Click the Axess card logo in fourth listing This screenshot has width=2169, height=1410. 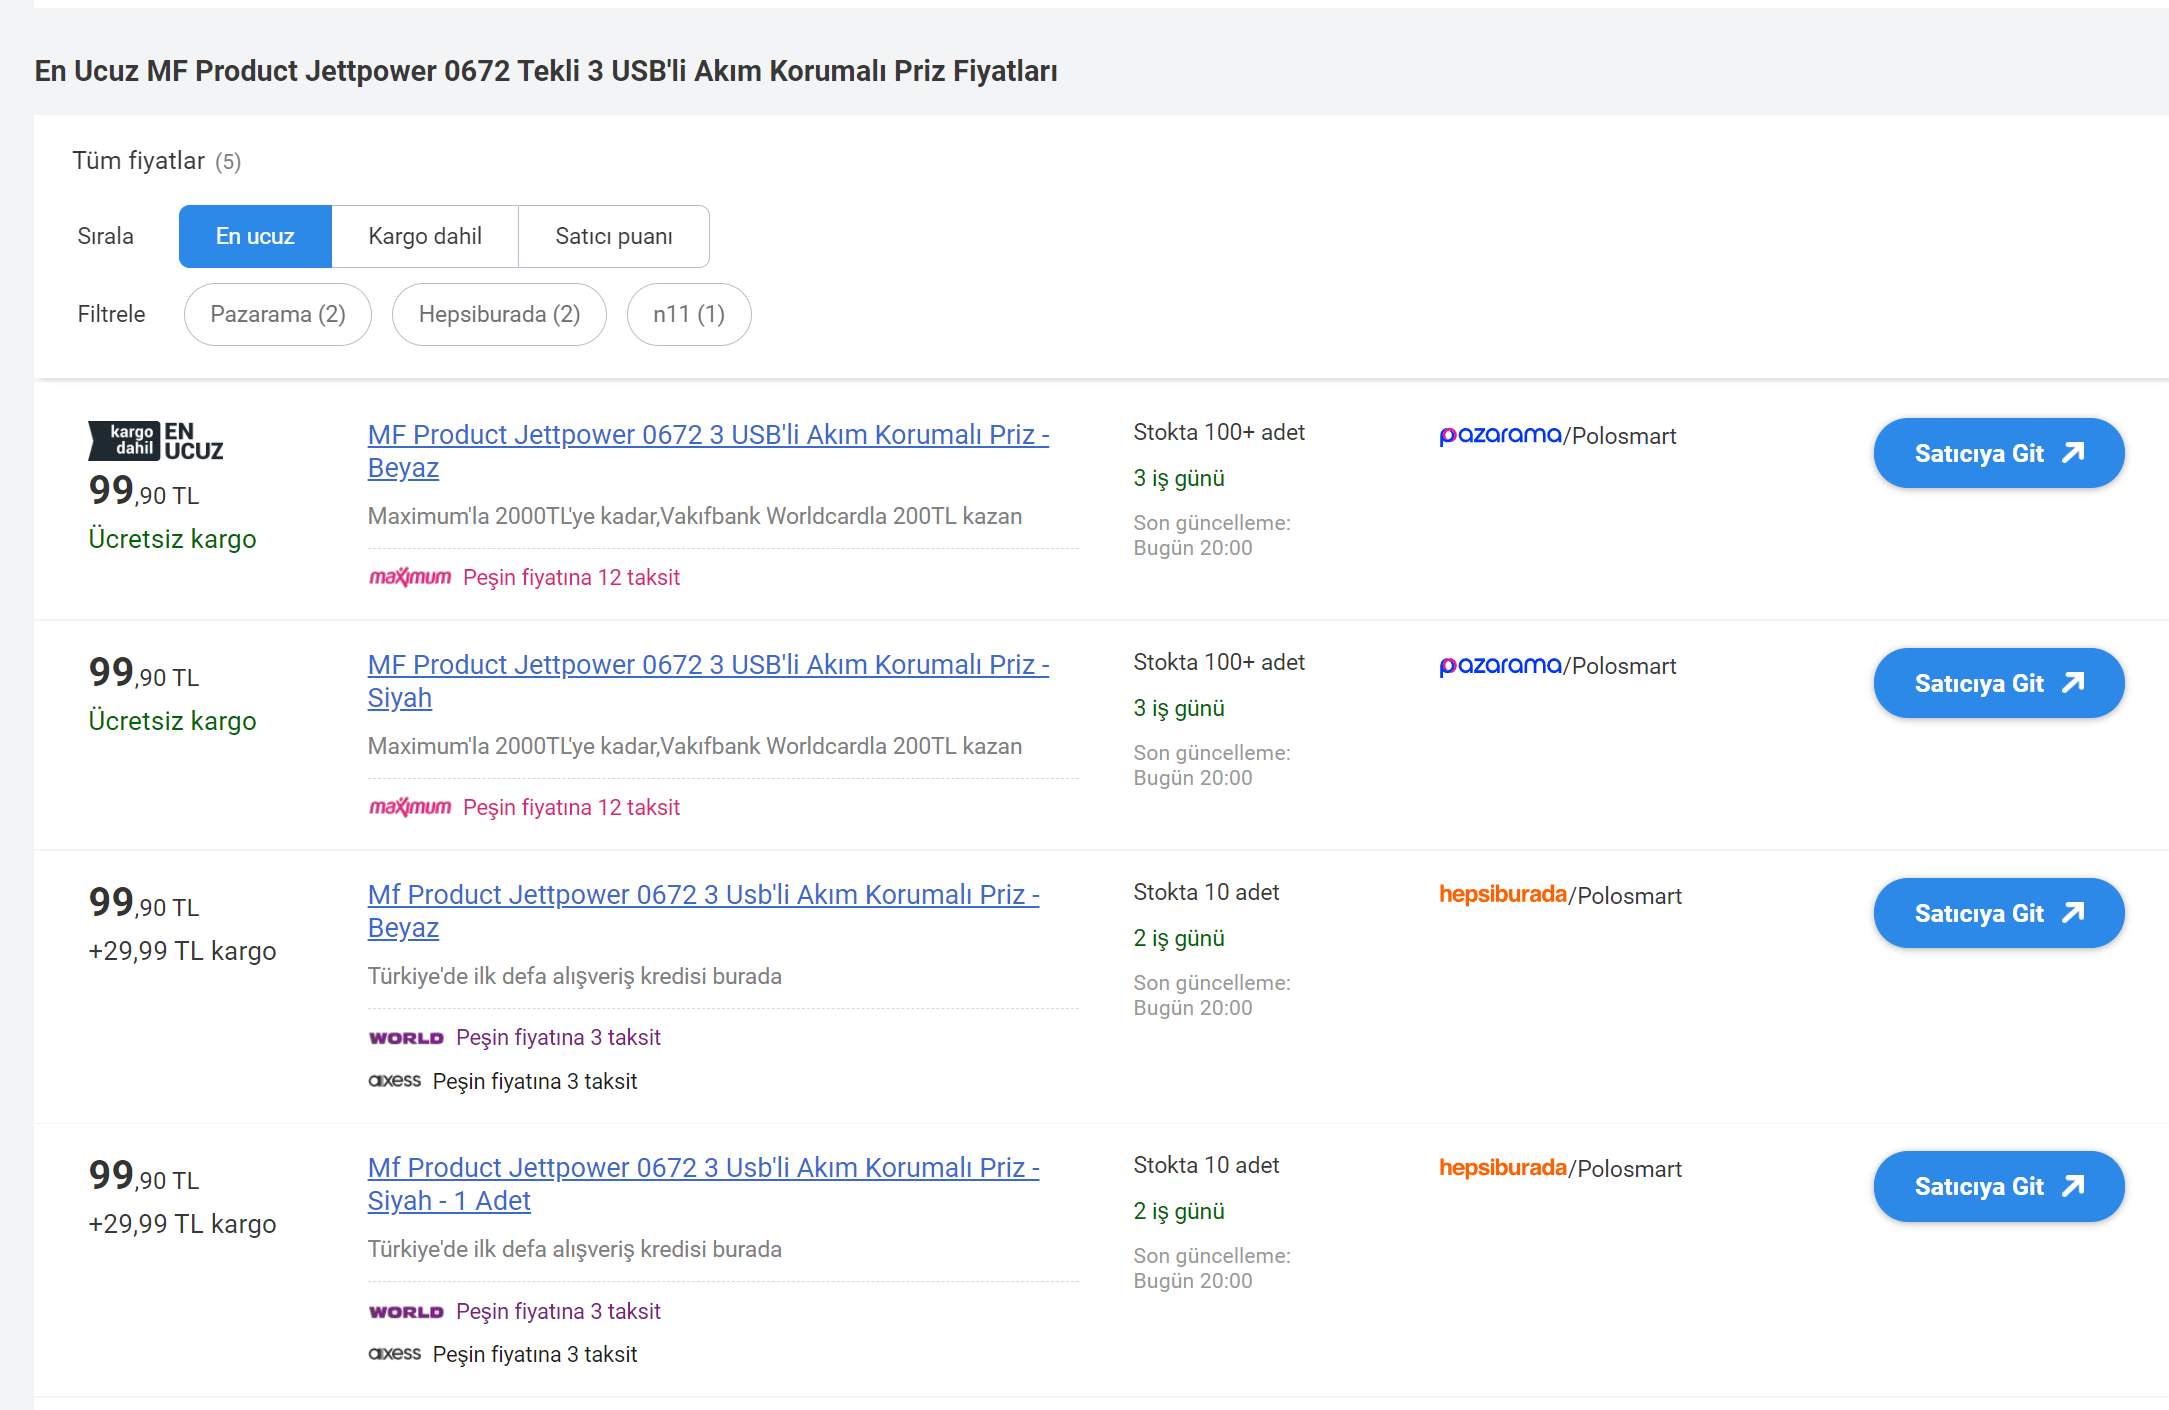pyautogui.click(x=394, y=1353)
